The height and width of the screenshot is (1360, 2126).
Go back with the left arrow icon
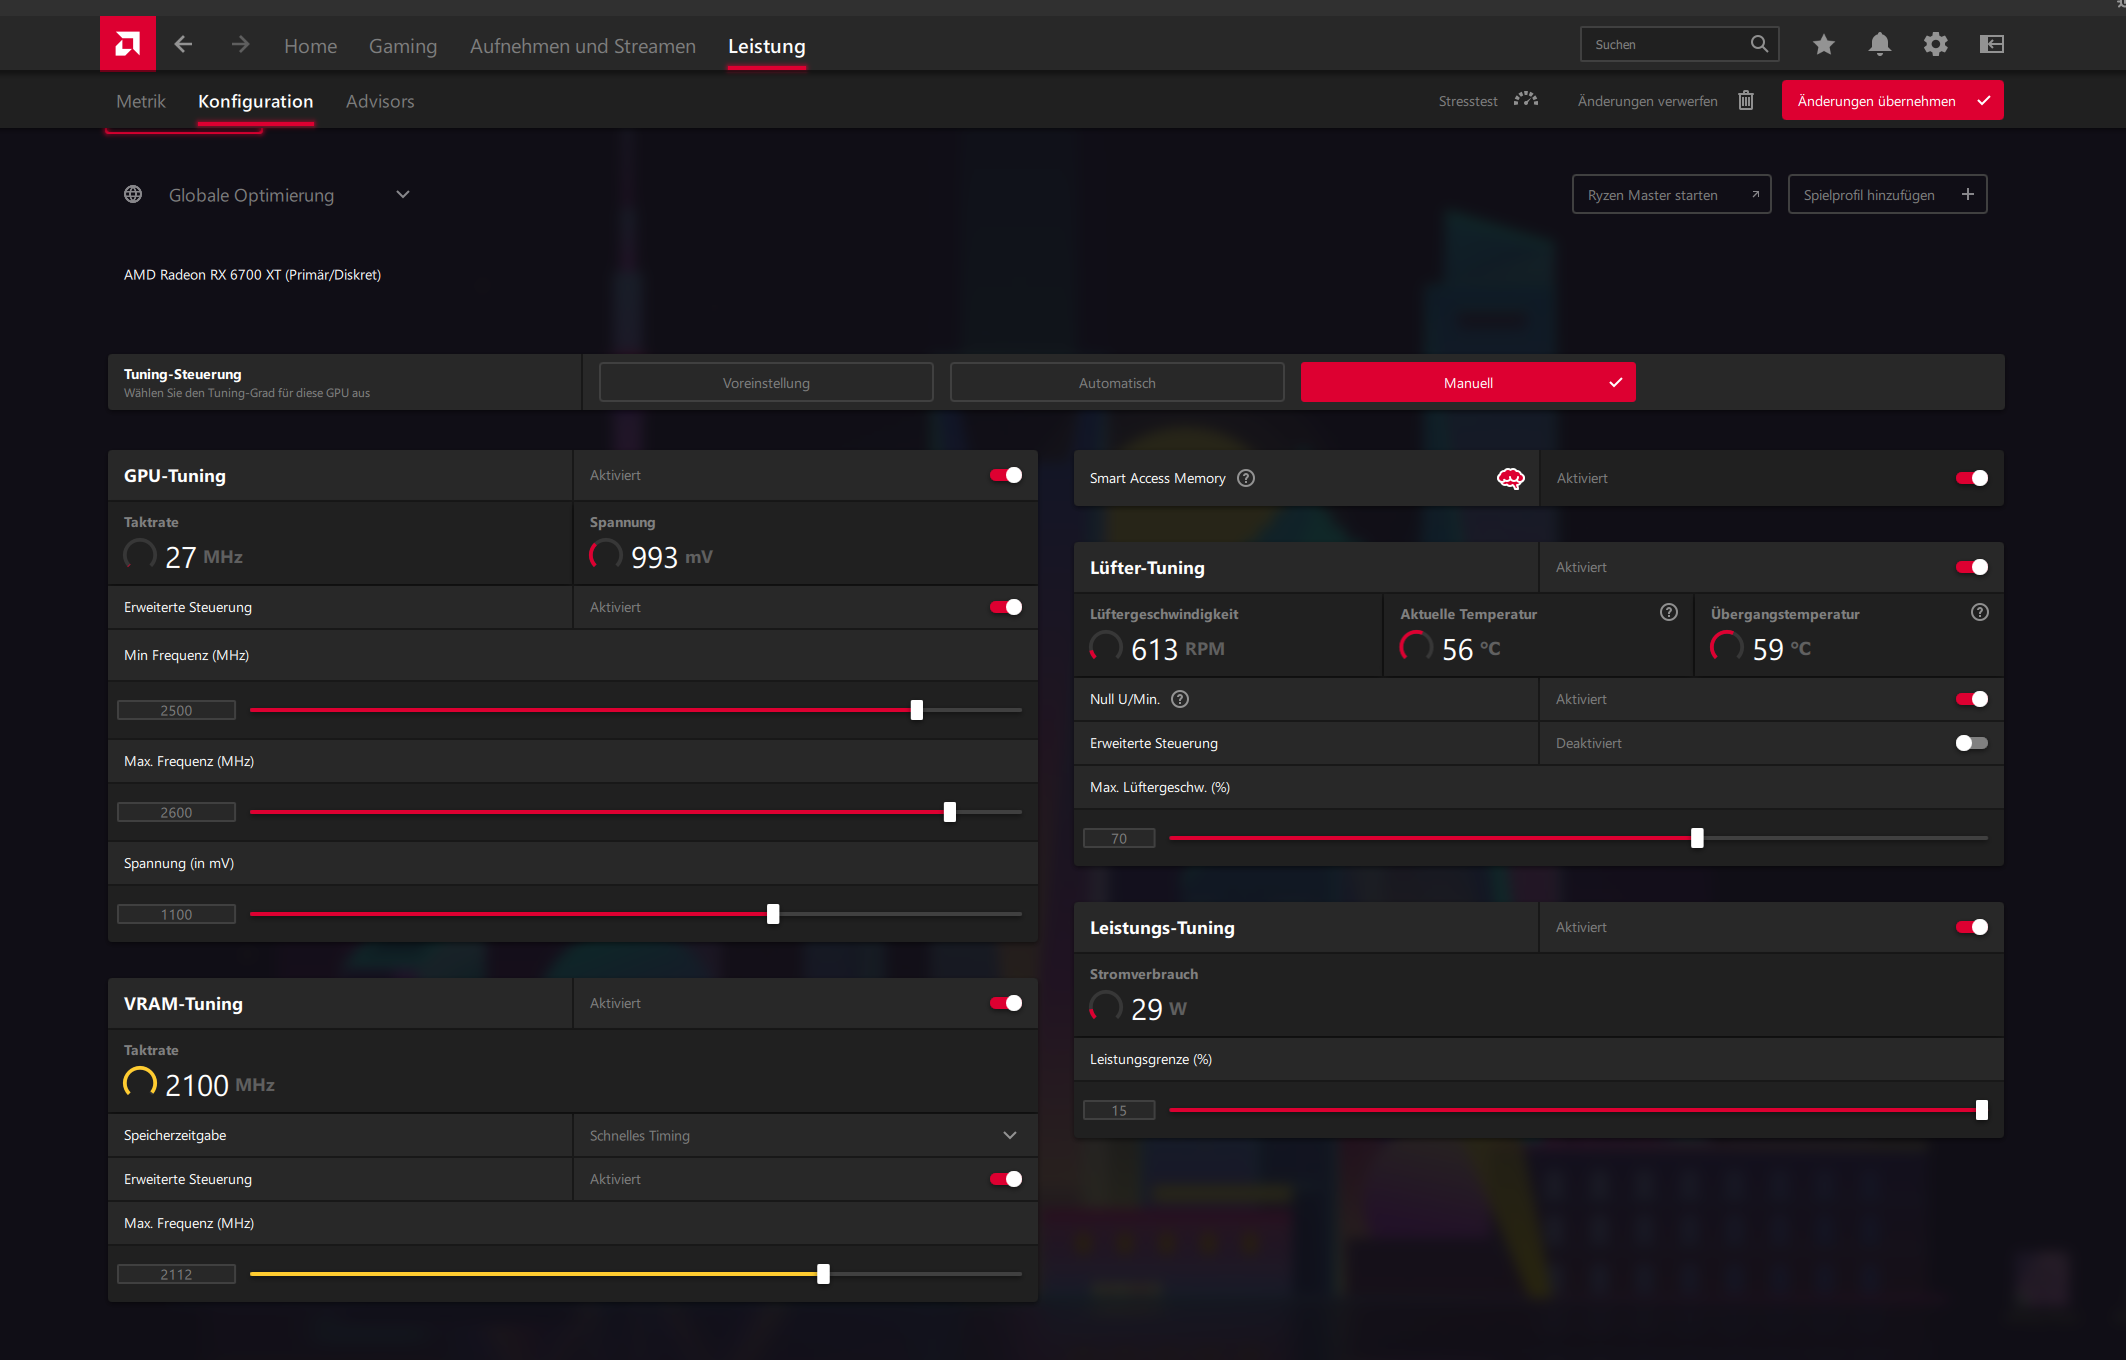click(x=183, y=44)
